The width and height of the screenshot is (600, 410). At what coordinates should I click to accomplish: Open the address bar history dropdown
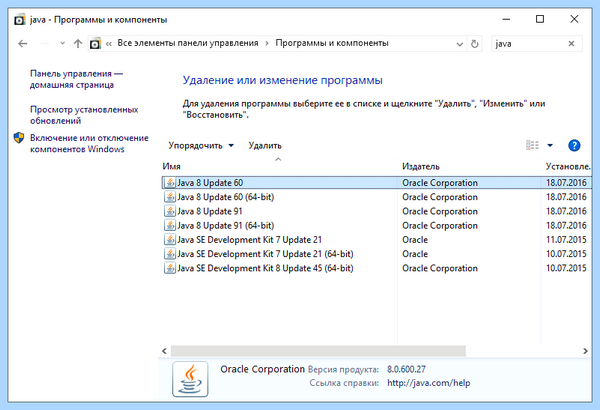pyautogui.click(x=460, y=44)
